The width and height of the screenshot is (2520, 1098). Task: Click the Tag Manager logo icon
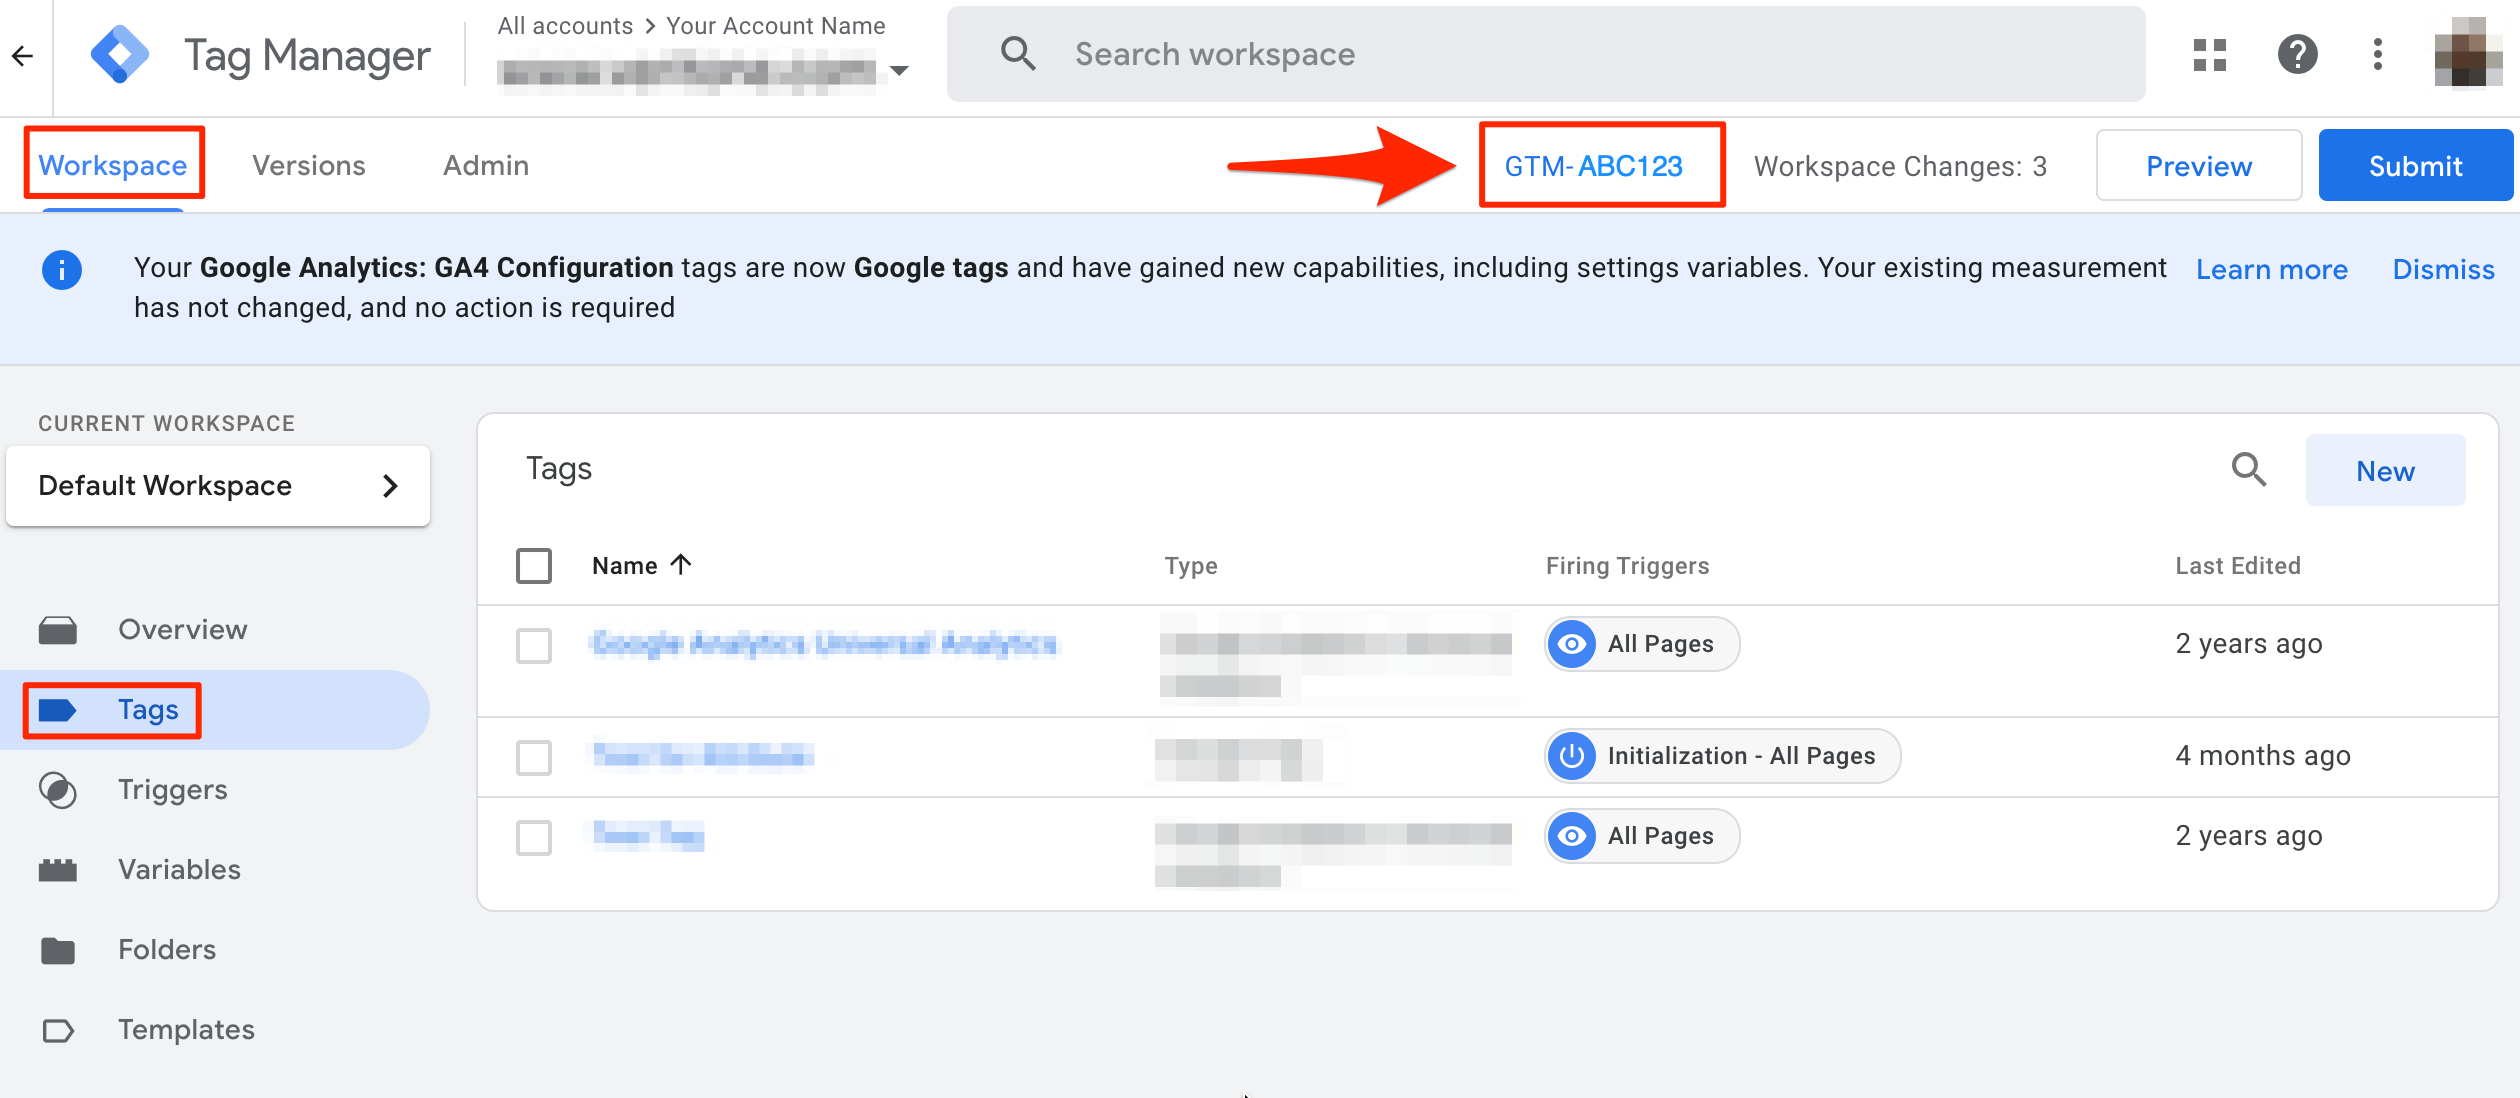pos(120,55)
